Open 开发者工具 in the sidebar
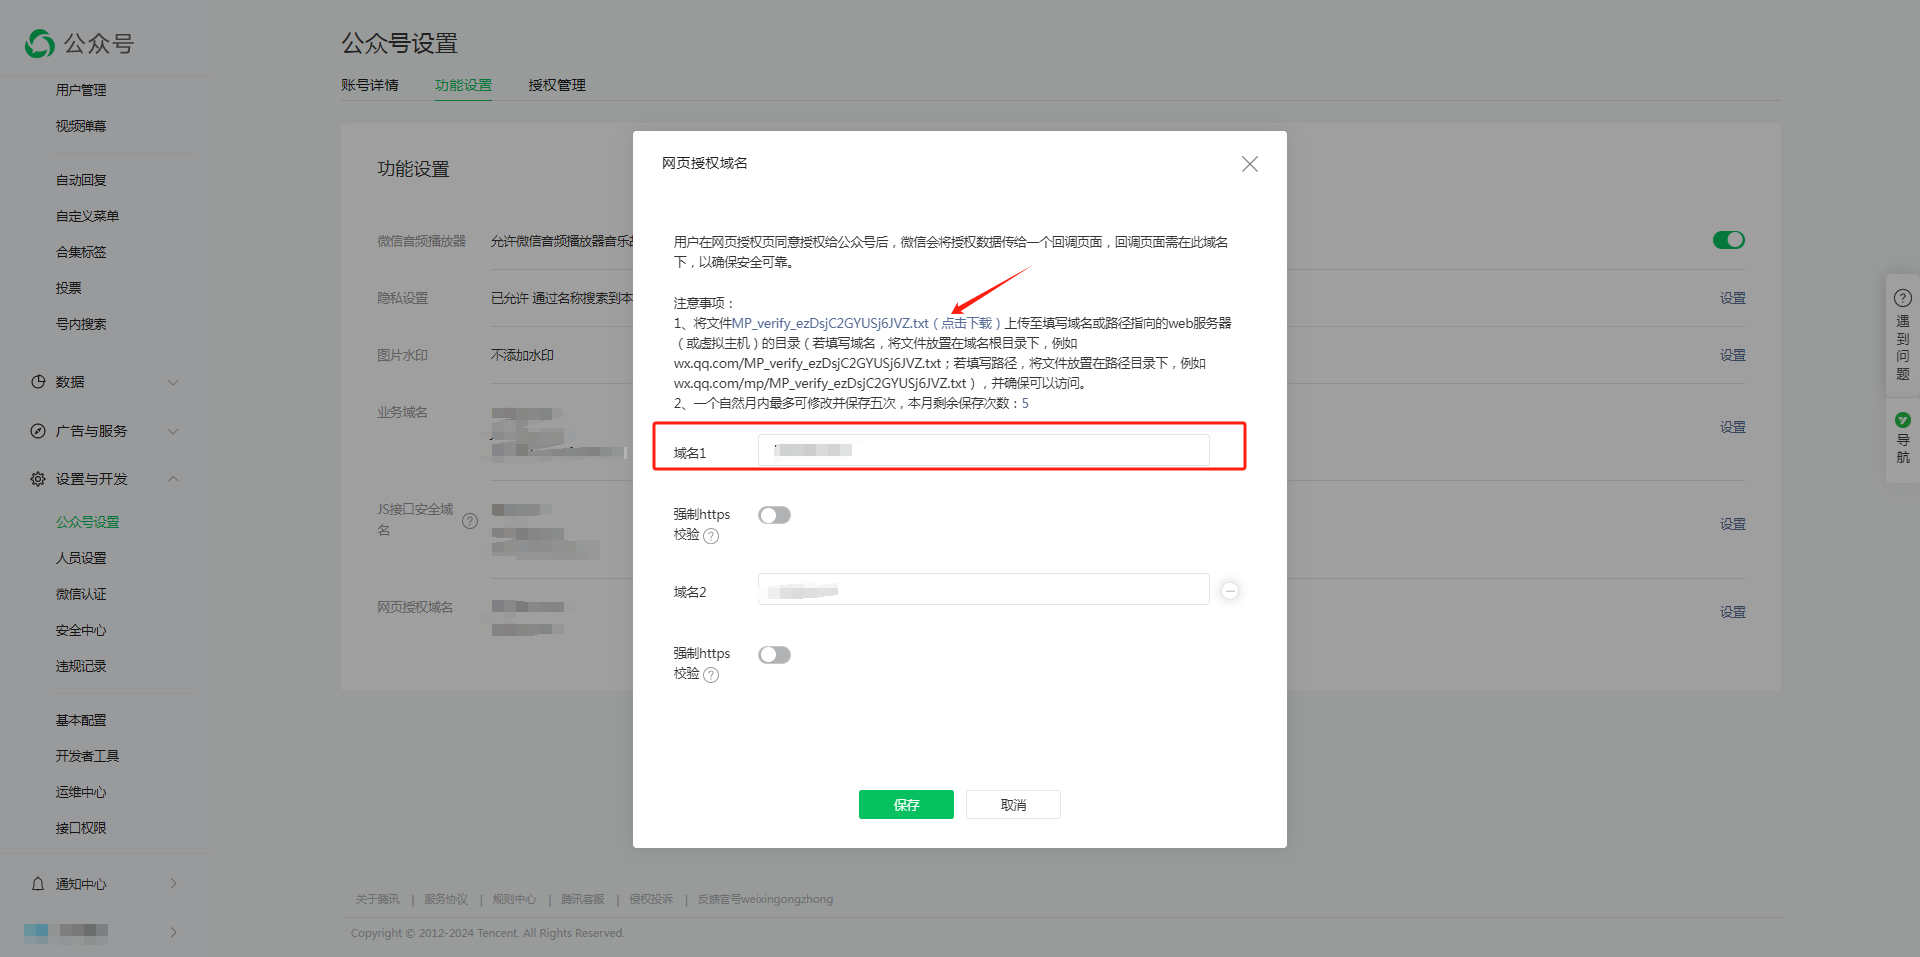The height and width of the screenshot is (957, 1920). (x=87, y=756)
